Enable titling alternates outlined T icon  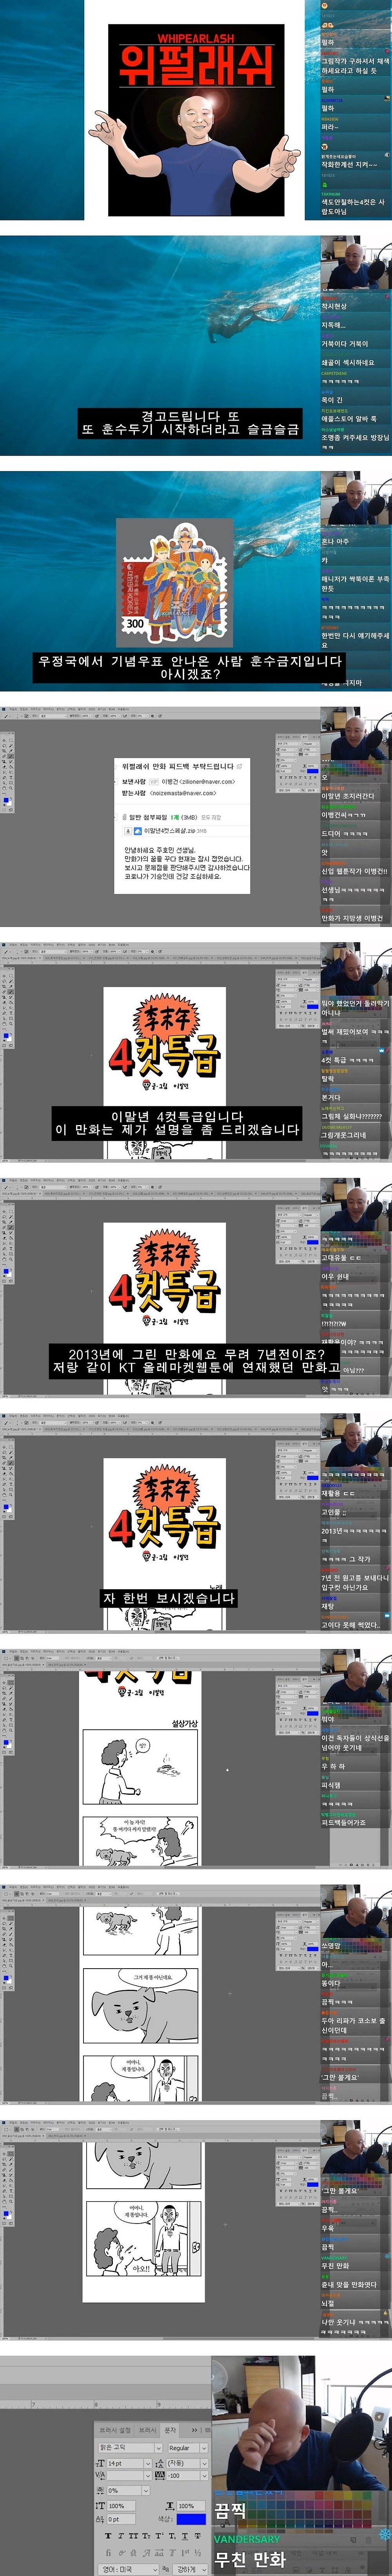[x=173, y=2553]
